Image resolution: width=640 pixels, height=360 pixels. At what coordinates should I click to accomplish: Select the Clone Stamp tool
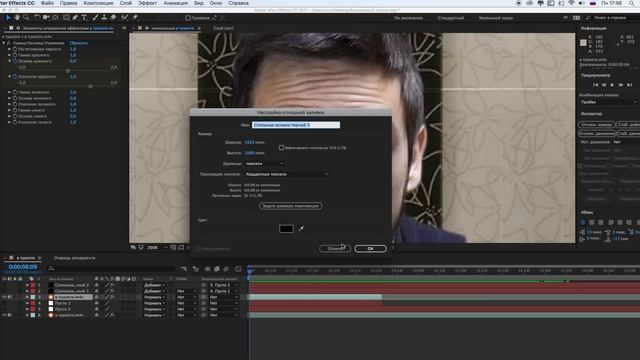(104, 18)
